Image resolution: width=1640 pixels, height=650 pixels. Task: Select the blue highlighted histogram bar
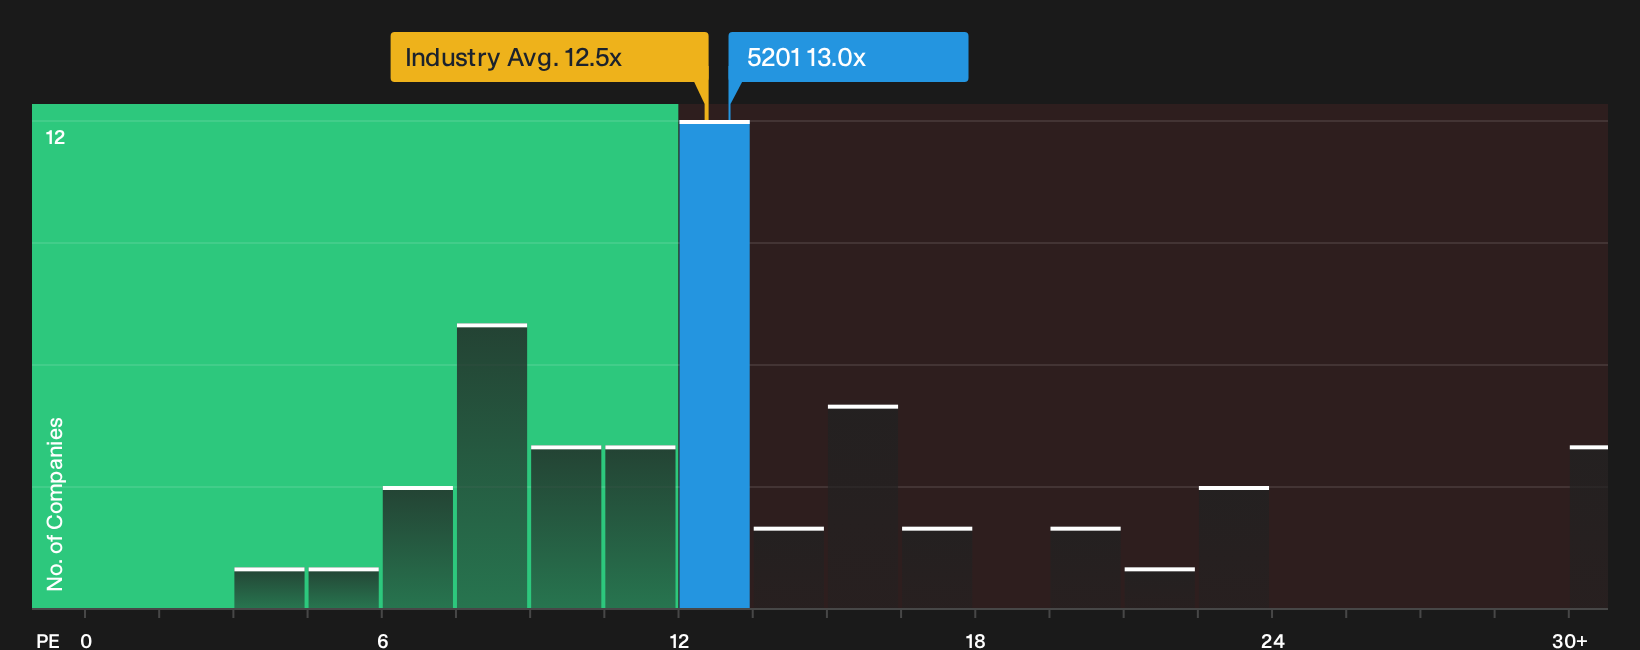[x=714, y=365]
